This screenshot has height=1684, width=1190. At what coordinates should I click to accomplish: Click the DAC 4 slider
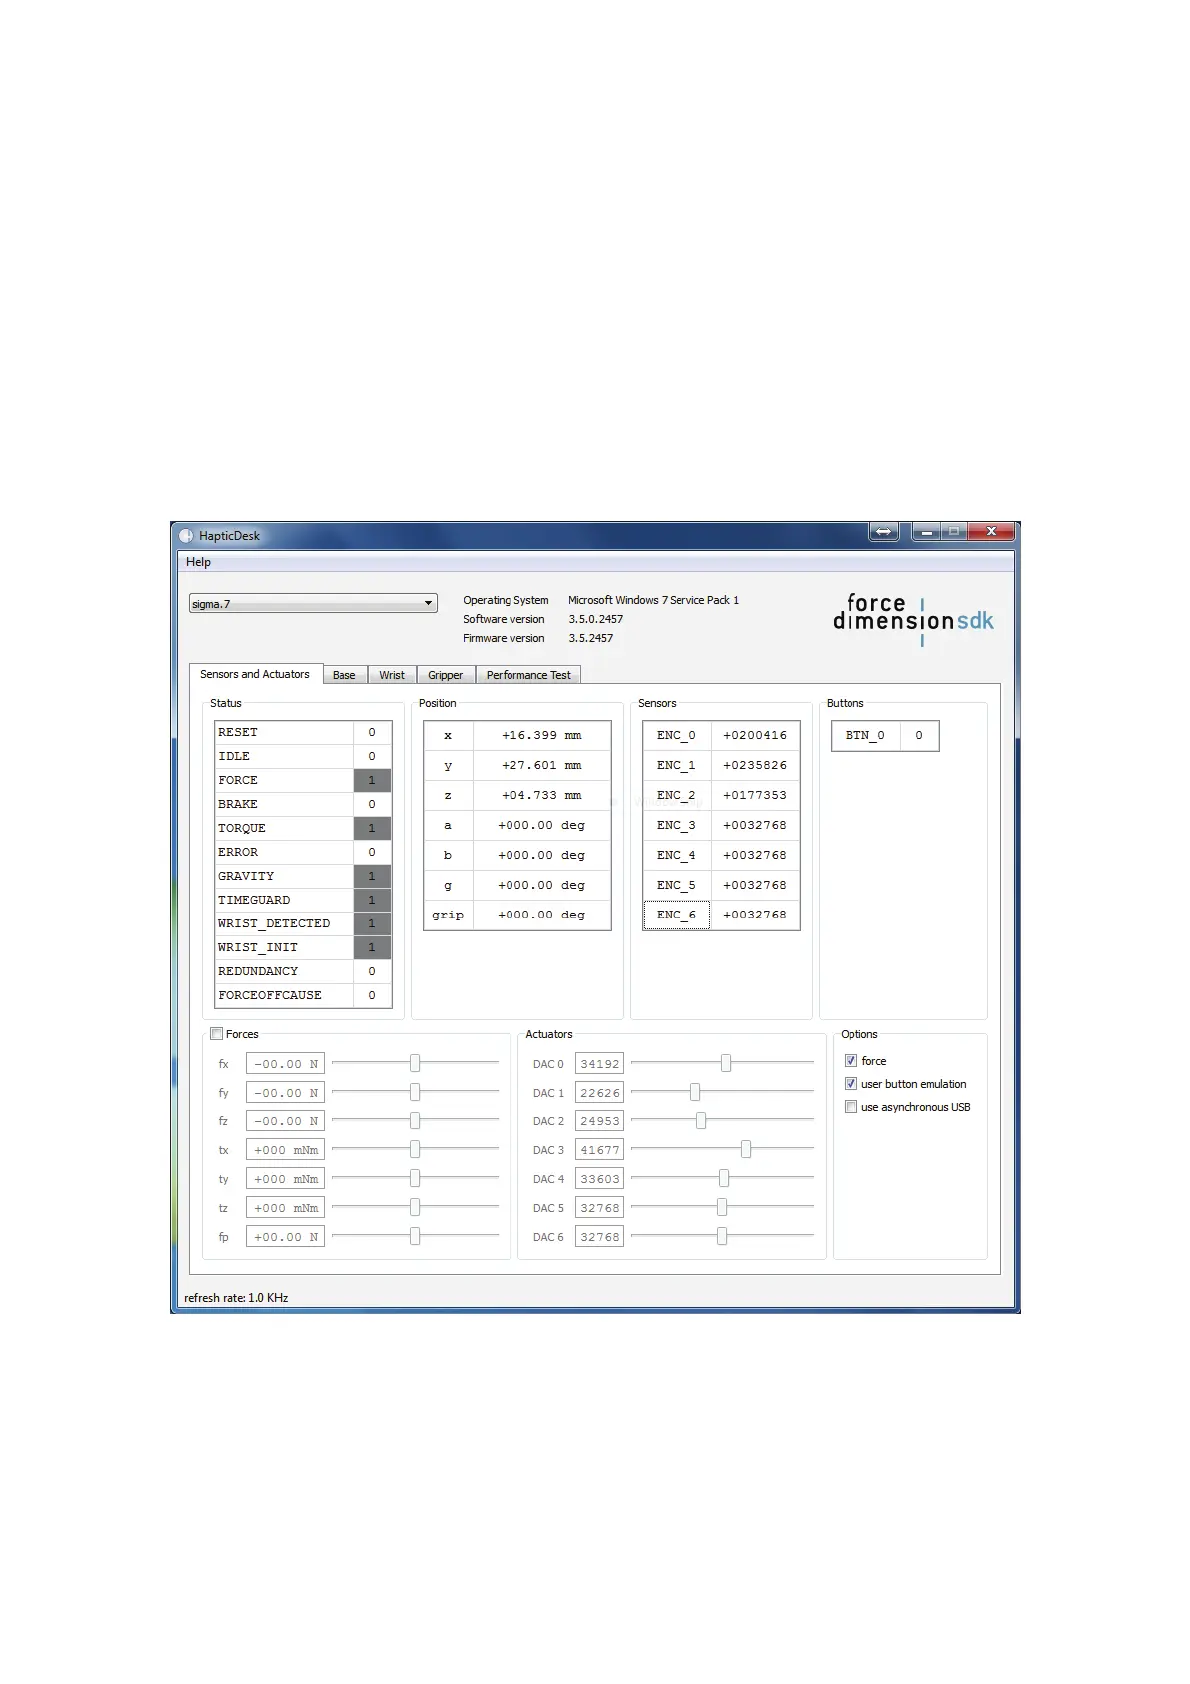coord(722,1179)
